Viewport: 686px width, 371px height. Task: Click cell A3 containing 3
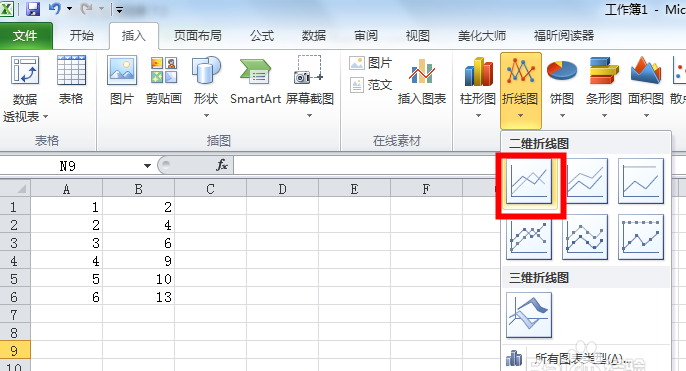pyautogui.click(x=66, y=243)
